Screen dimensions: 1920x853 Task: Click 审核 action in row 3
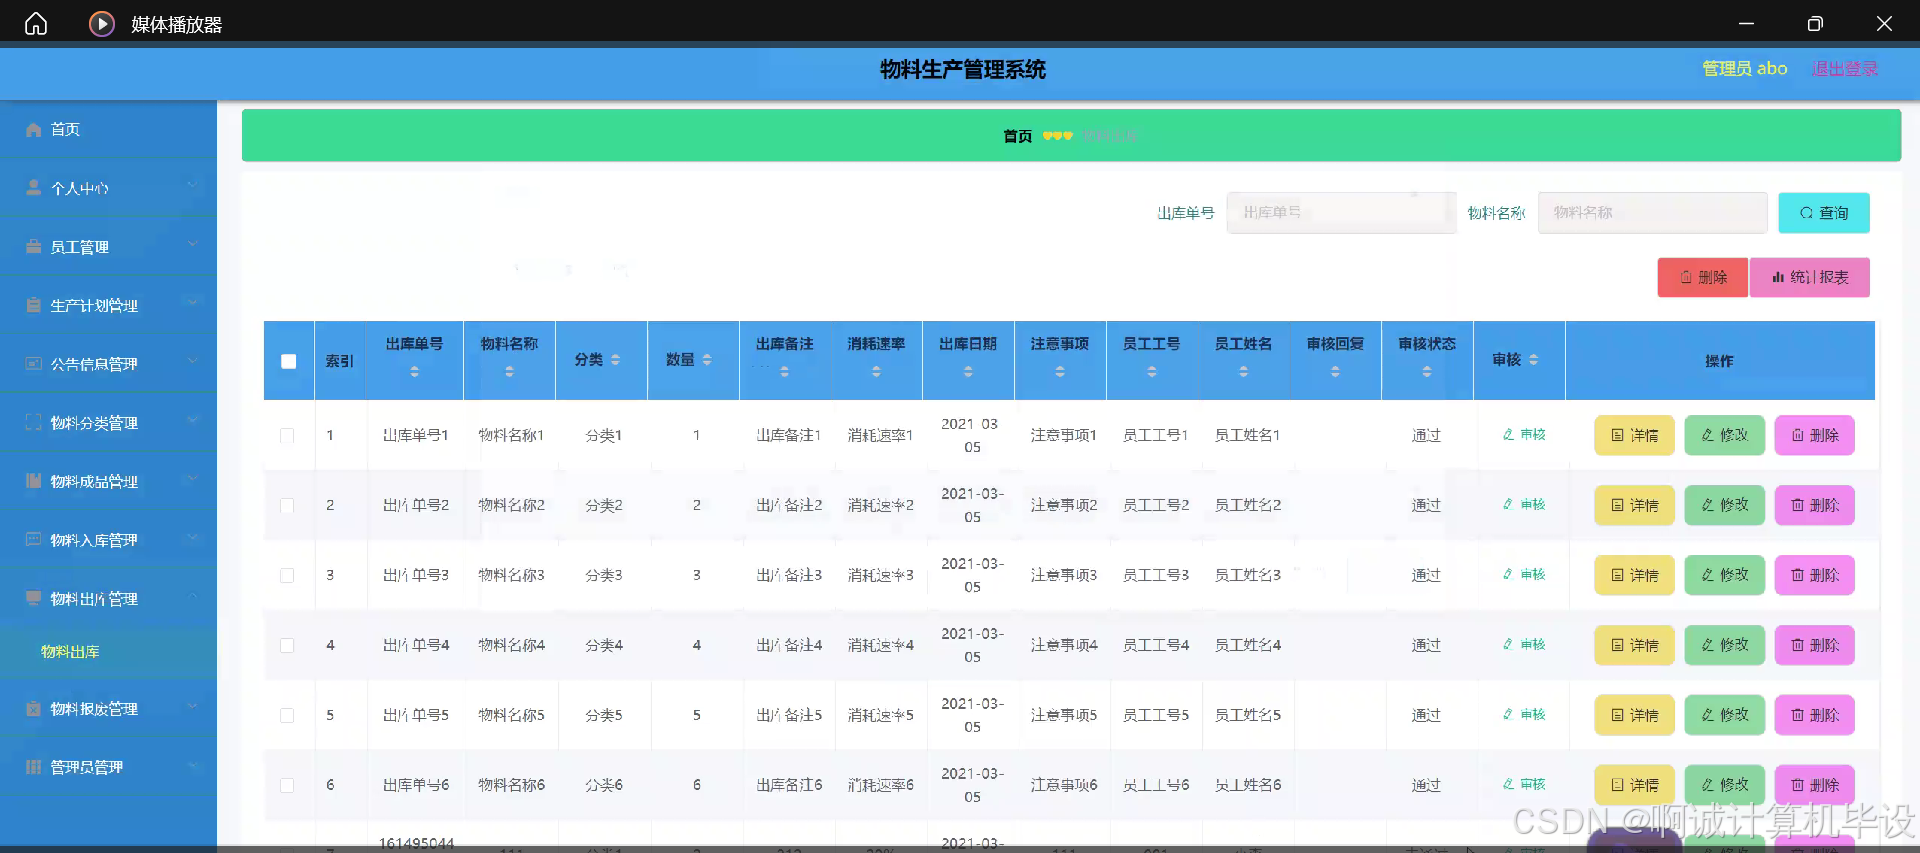point(1524,575)
